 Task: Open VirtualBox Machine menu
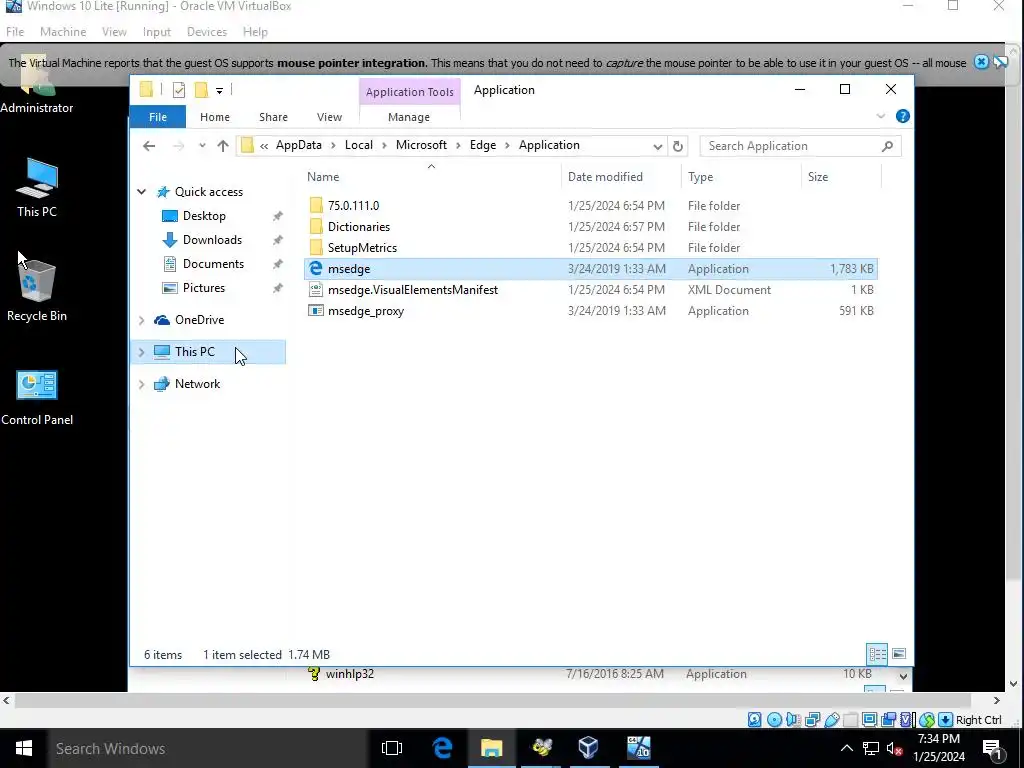click(63, 31)
